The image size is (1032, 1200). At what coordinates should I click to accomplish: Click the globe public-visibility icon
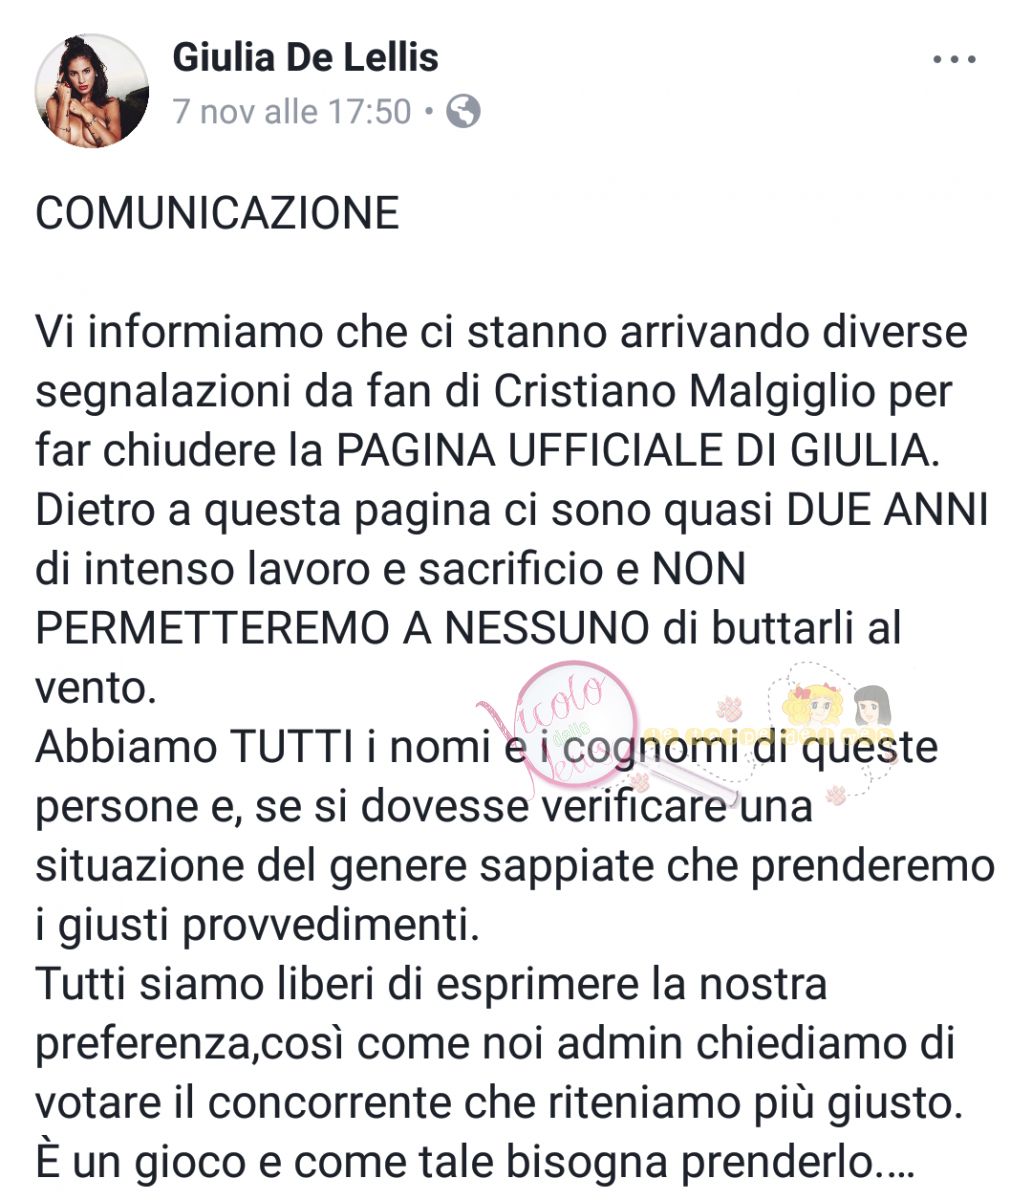pyautogui.click(x=463, y=111)
